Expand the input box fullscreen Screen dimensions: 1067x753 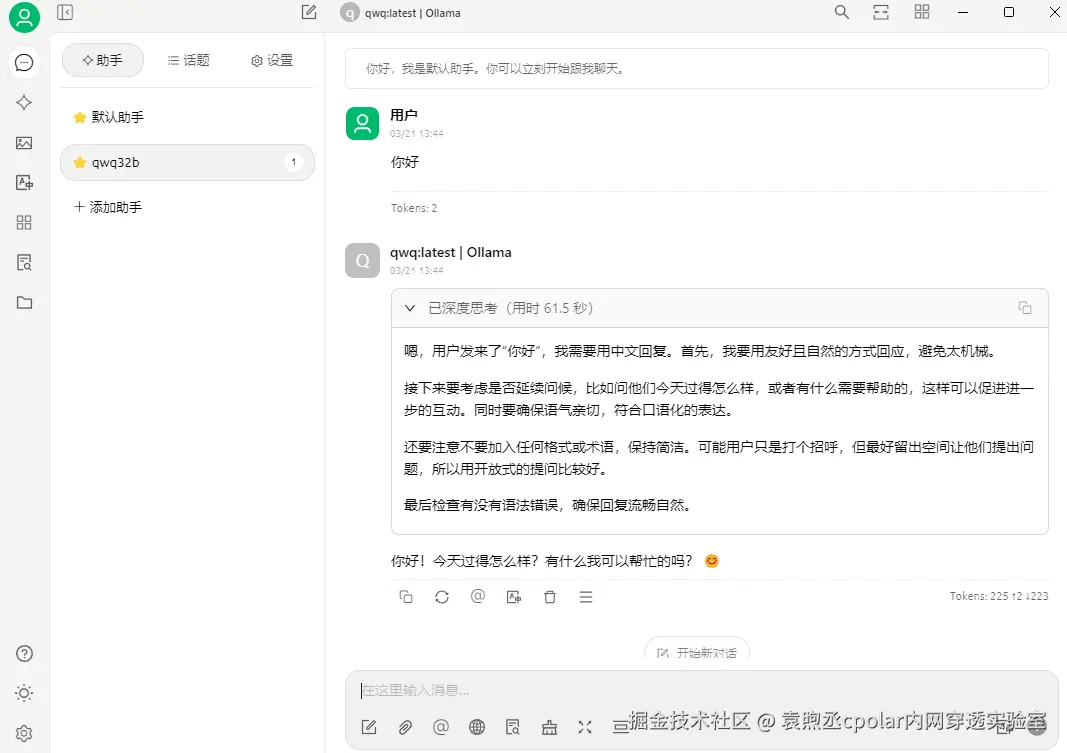pyautogui.click(x=585, y=727)
